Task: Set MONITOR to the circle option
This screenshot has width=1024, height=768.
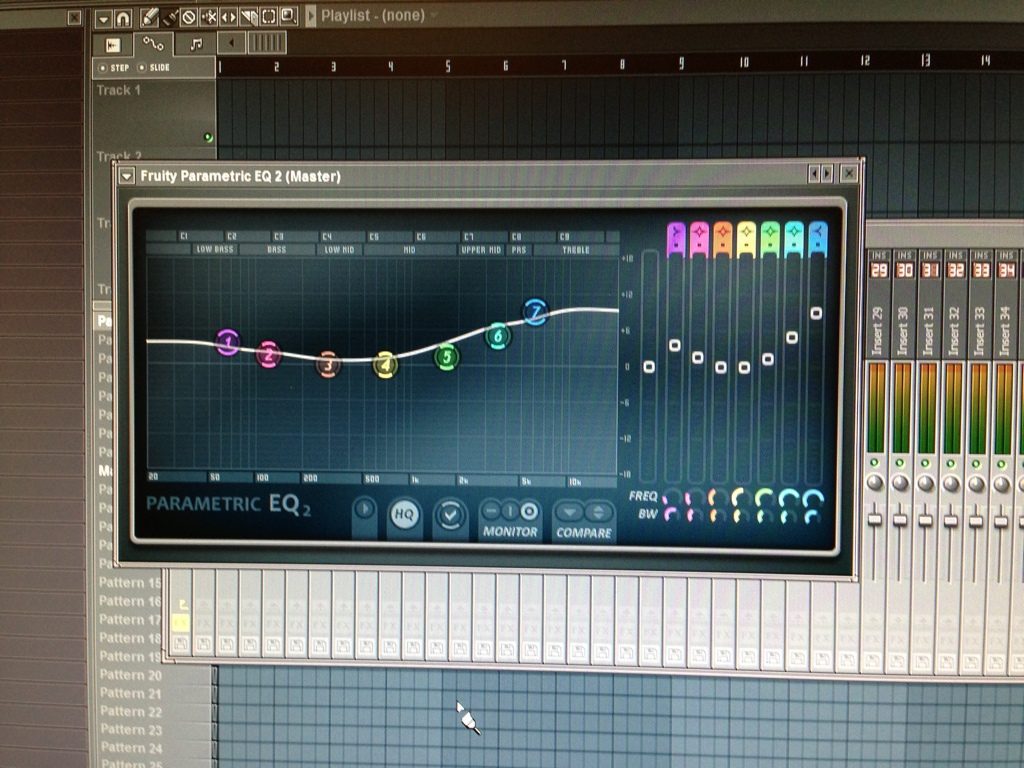Action: click(x=529, y=511)
